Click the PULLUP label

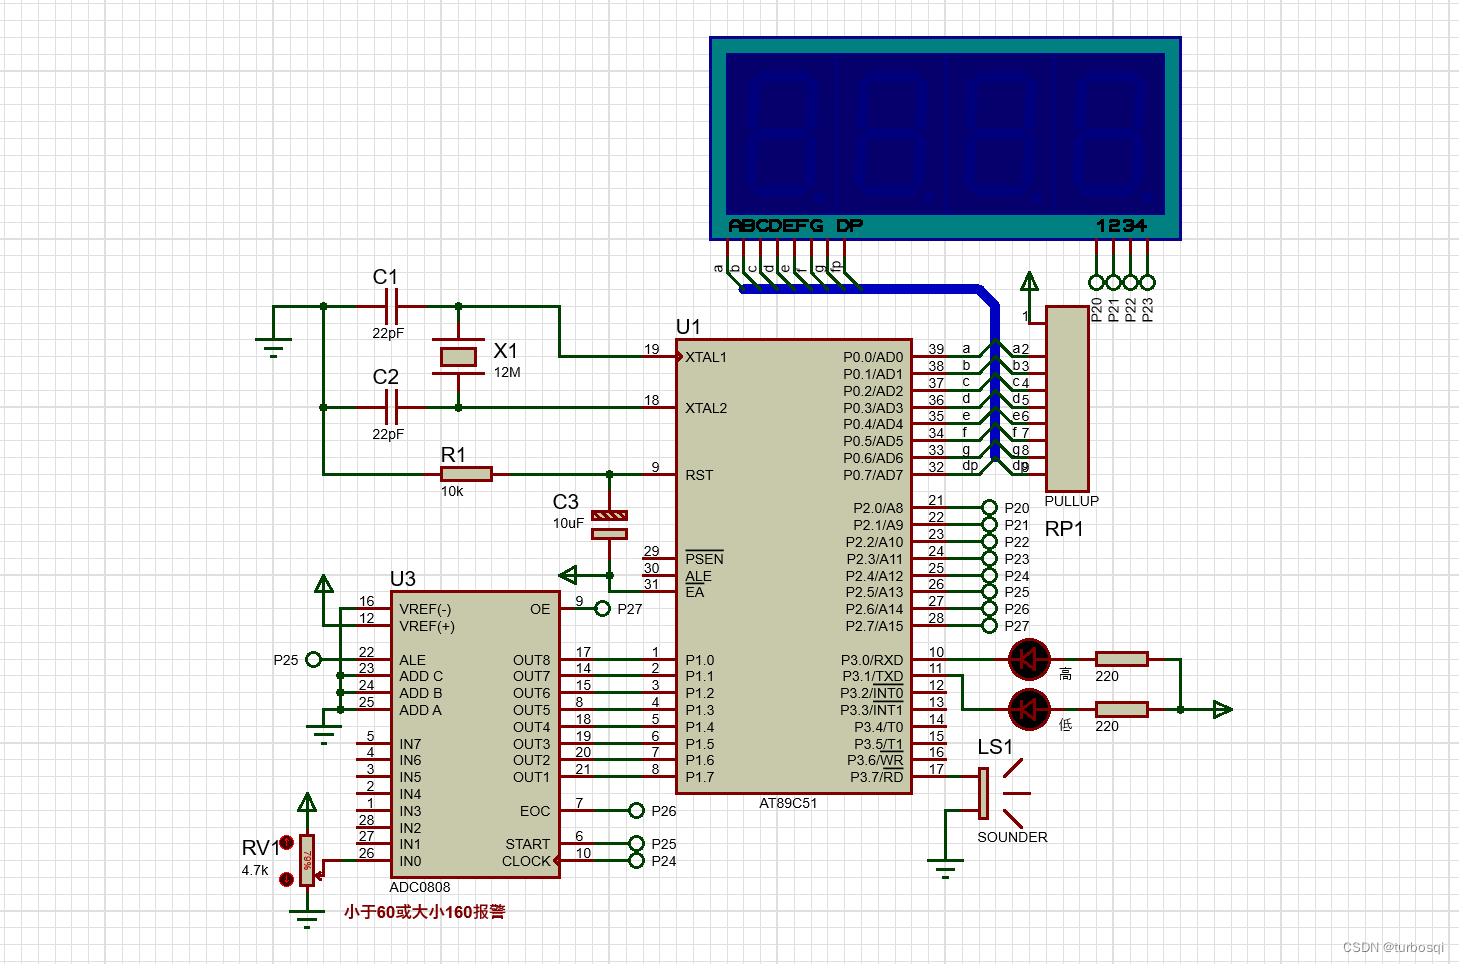pyautogui.click(x=1071, y=501)
